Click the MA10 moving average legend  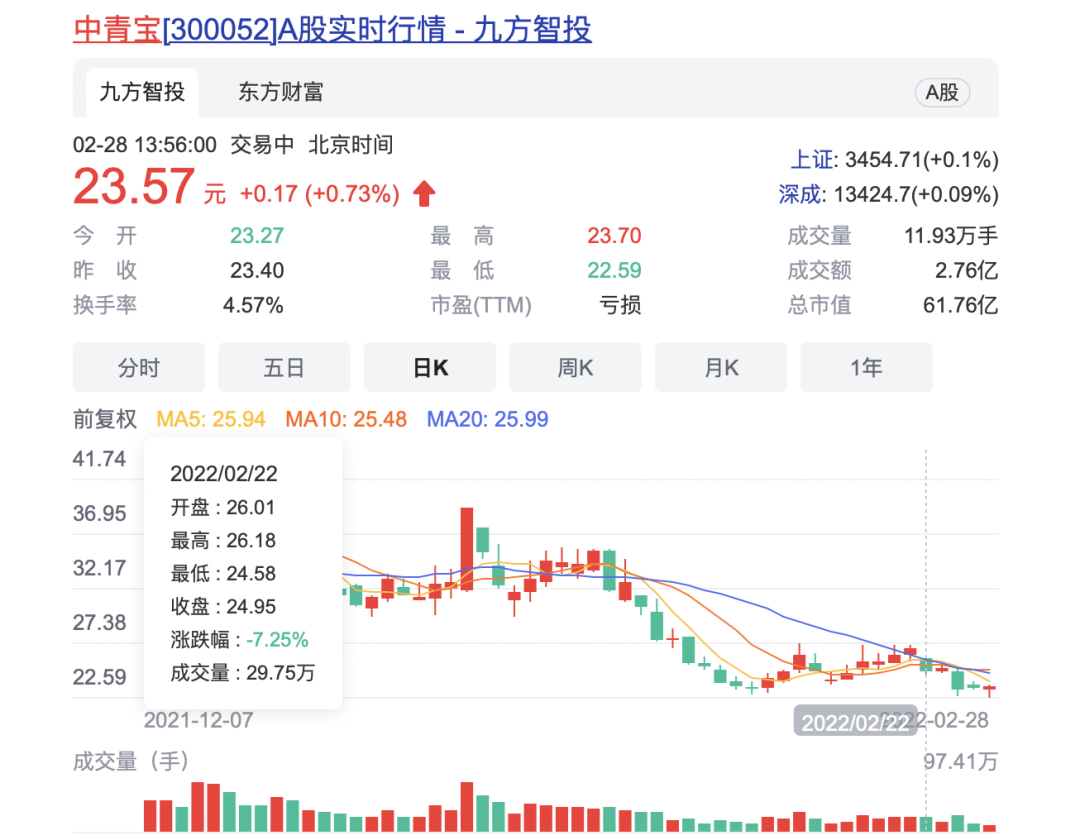click(x=346, y=419)
